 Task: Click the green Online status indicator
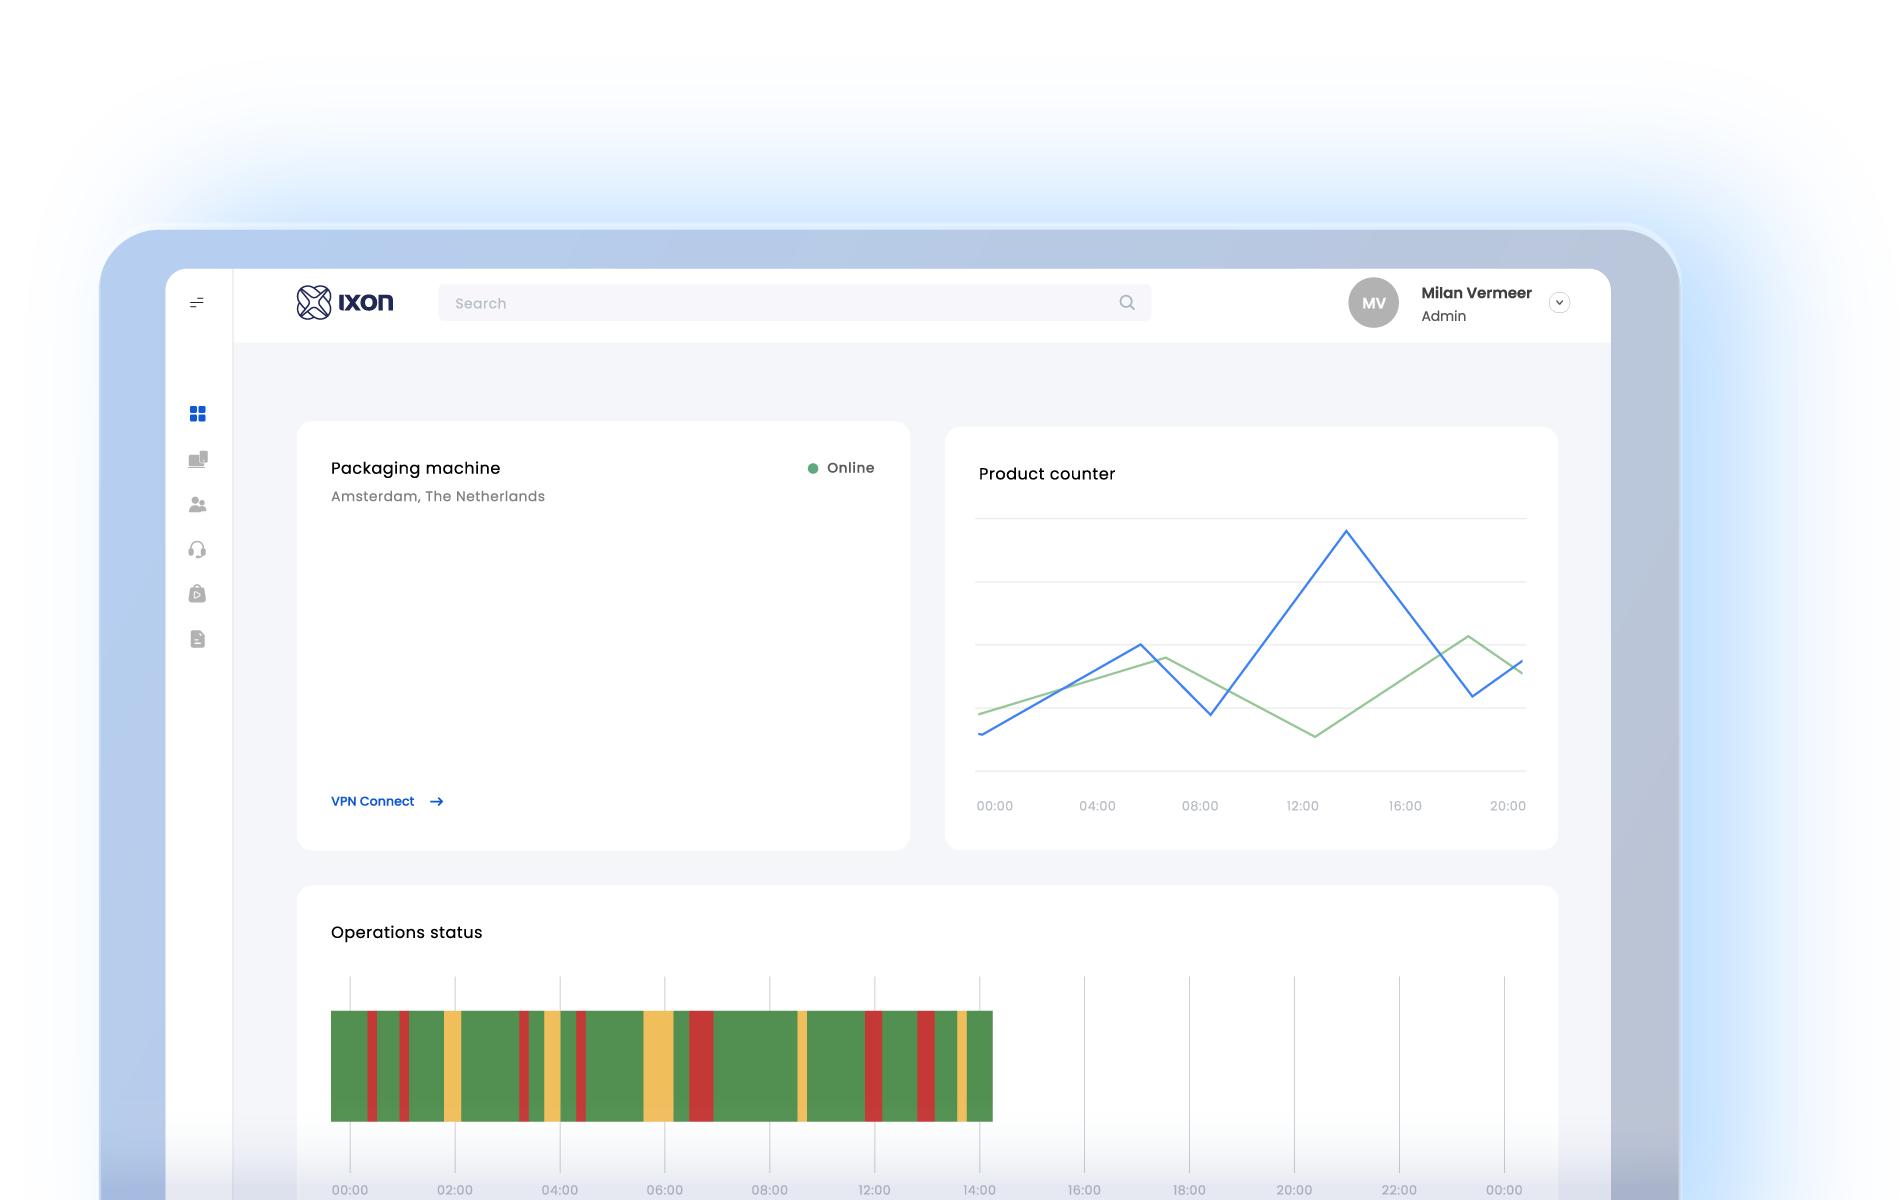pos(813,467)
